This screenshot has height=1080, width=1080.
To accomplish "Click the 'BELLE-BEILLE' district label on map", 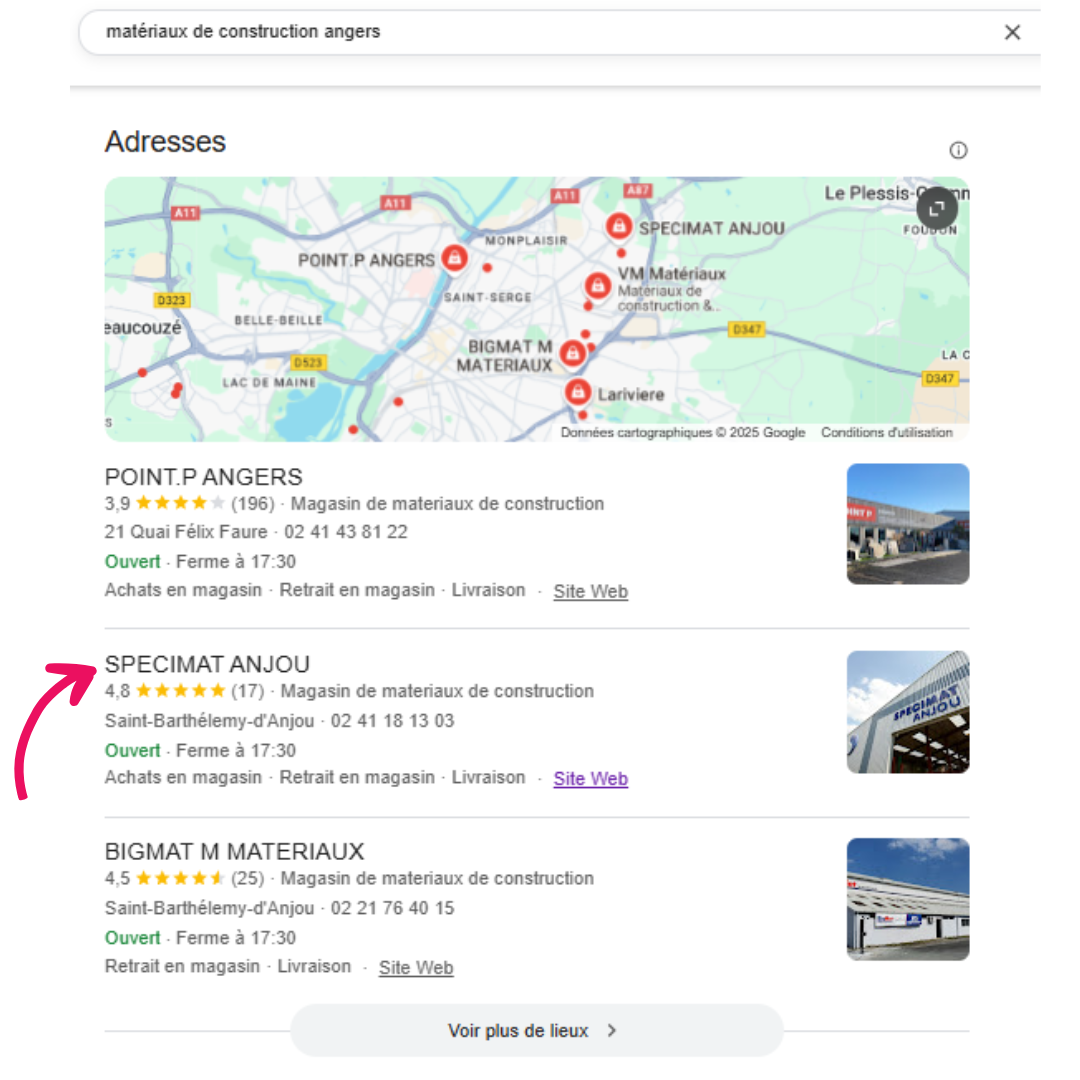I will (x=278, y=320).
